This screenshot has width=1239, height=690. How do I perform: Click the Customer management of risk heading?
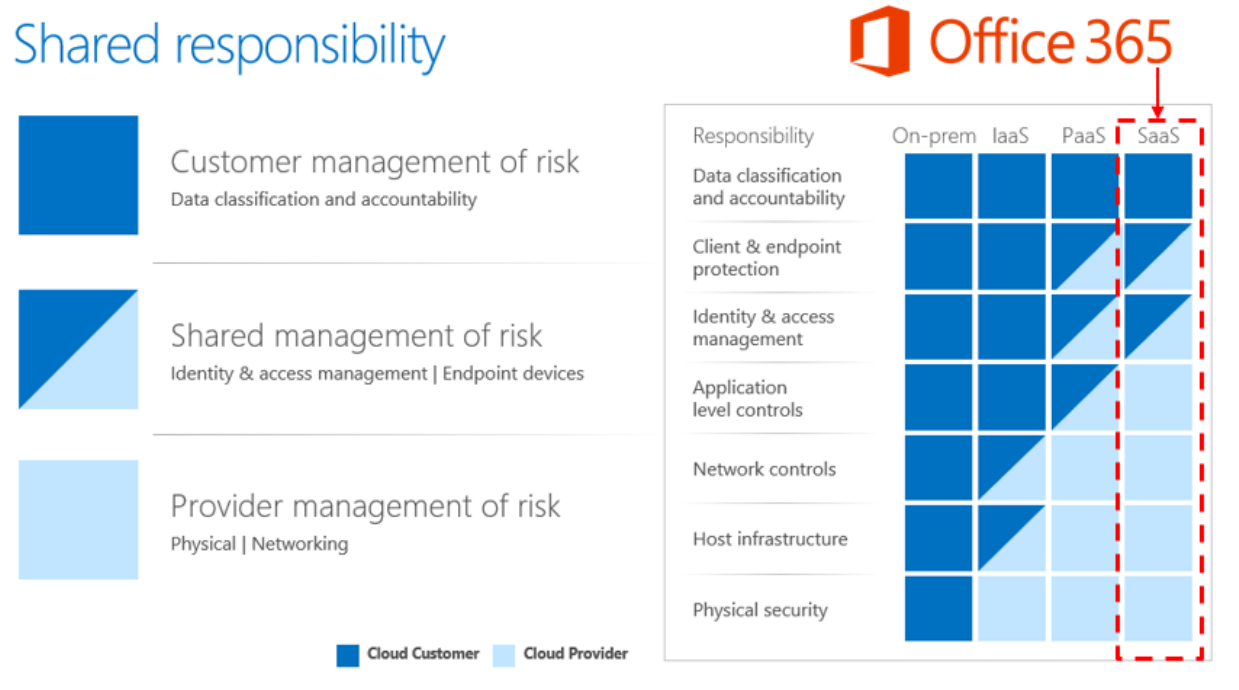pyautogui.click(x=374, y=162)
